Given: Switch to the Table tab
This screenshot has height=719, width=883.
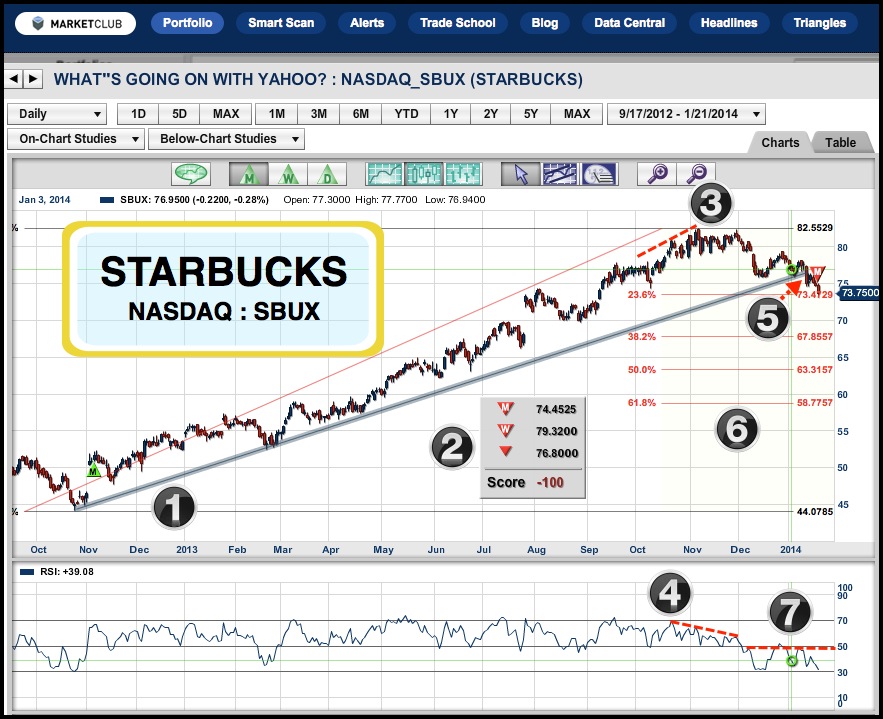Looking at the screenshot, I should [840, 142].
